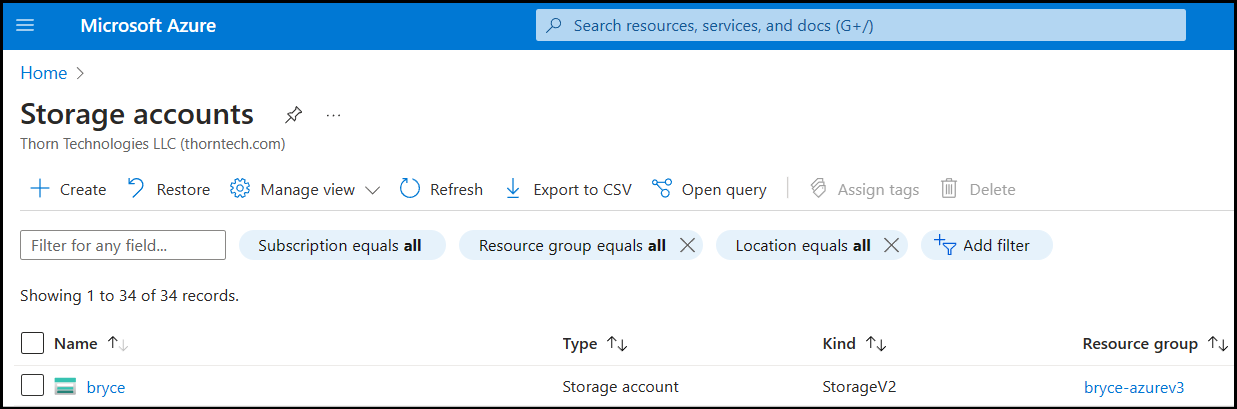Click the plus icon beside Create
The width and height of the screenshot is (1237, 409).
(40, 189)
